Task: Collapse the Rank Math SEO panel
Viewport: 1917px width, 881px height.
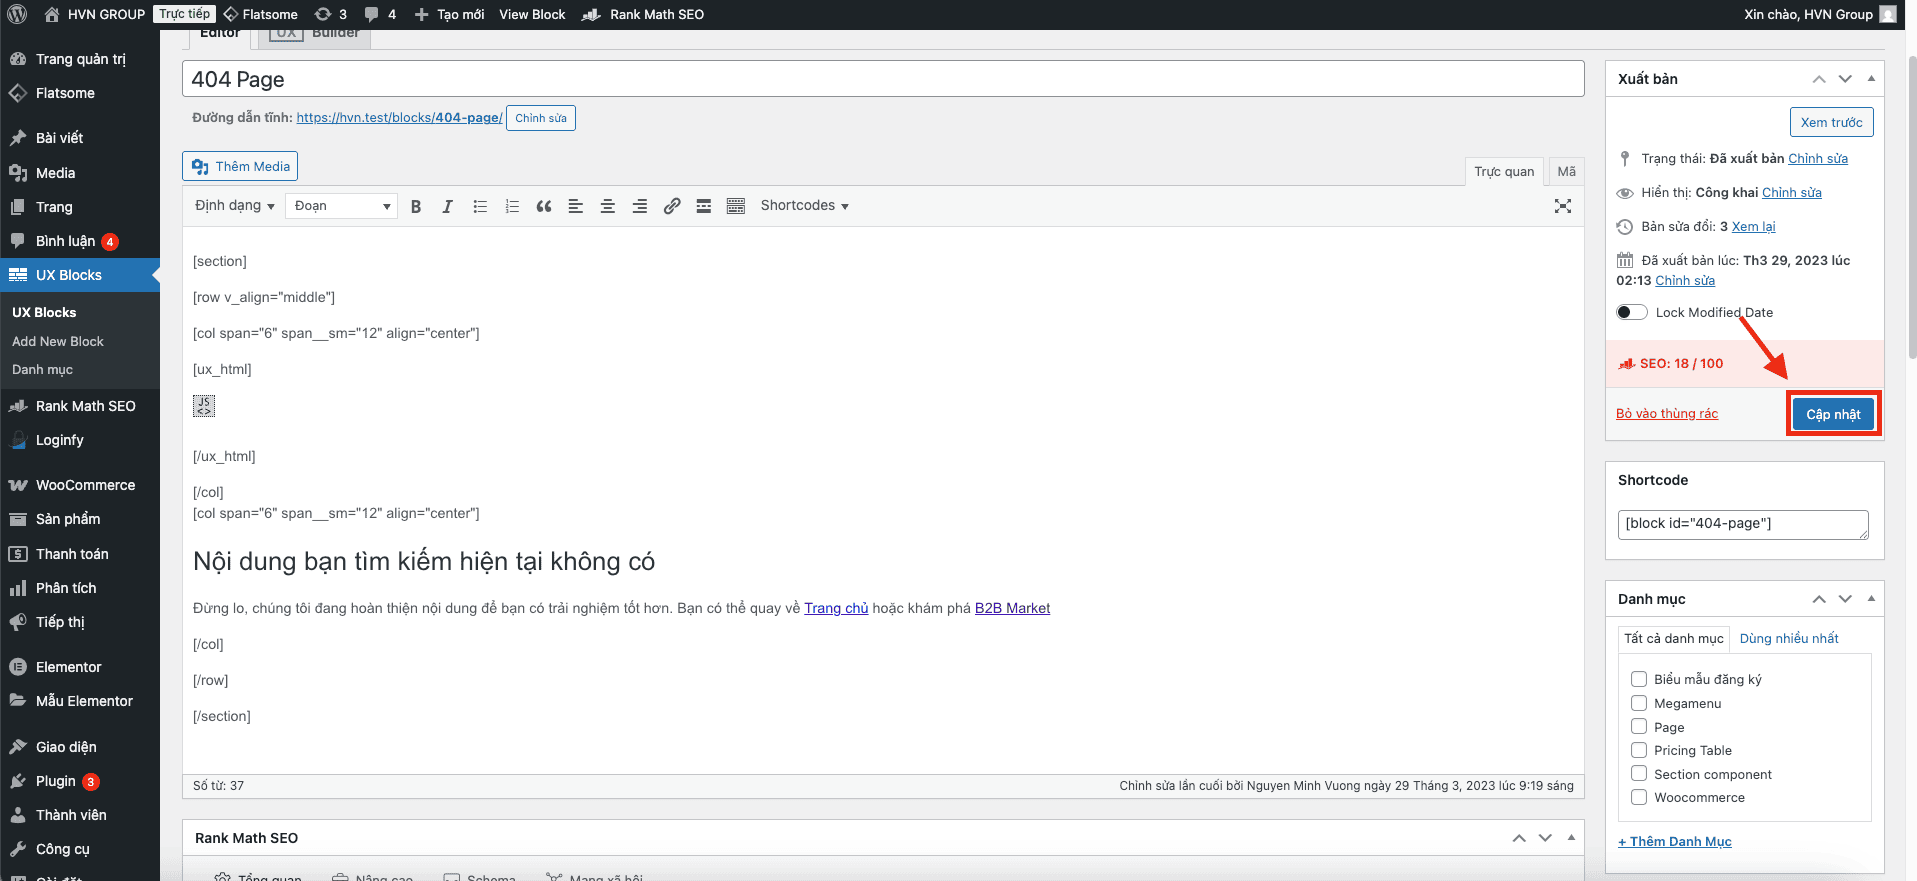Action: click(x=1571, y=838)
